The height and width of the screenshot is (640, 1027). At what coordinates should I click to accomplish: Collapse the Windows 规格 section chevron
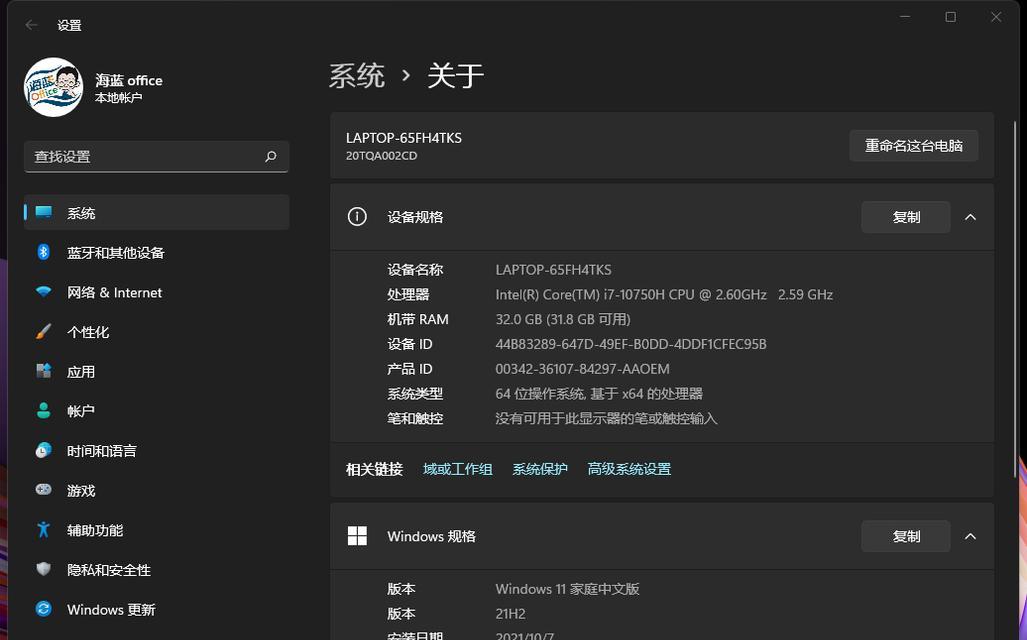coord(970,536)
